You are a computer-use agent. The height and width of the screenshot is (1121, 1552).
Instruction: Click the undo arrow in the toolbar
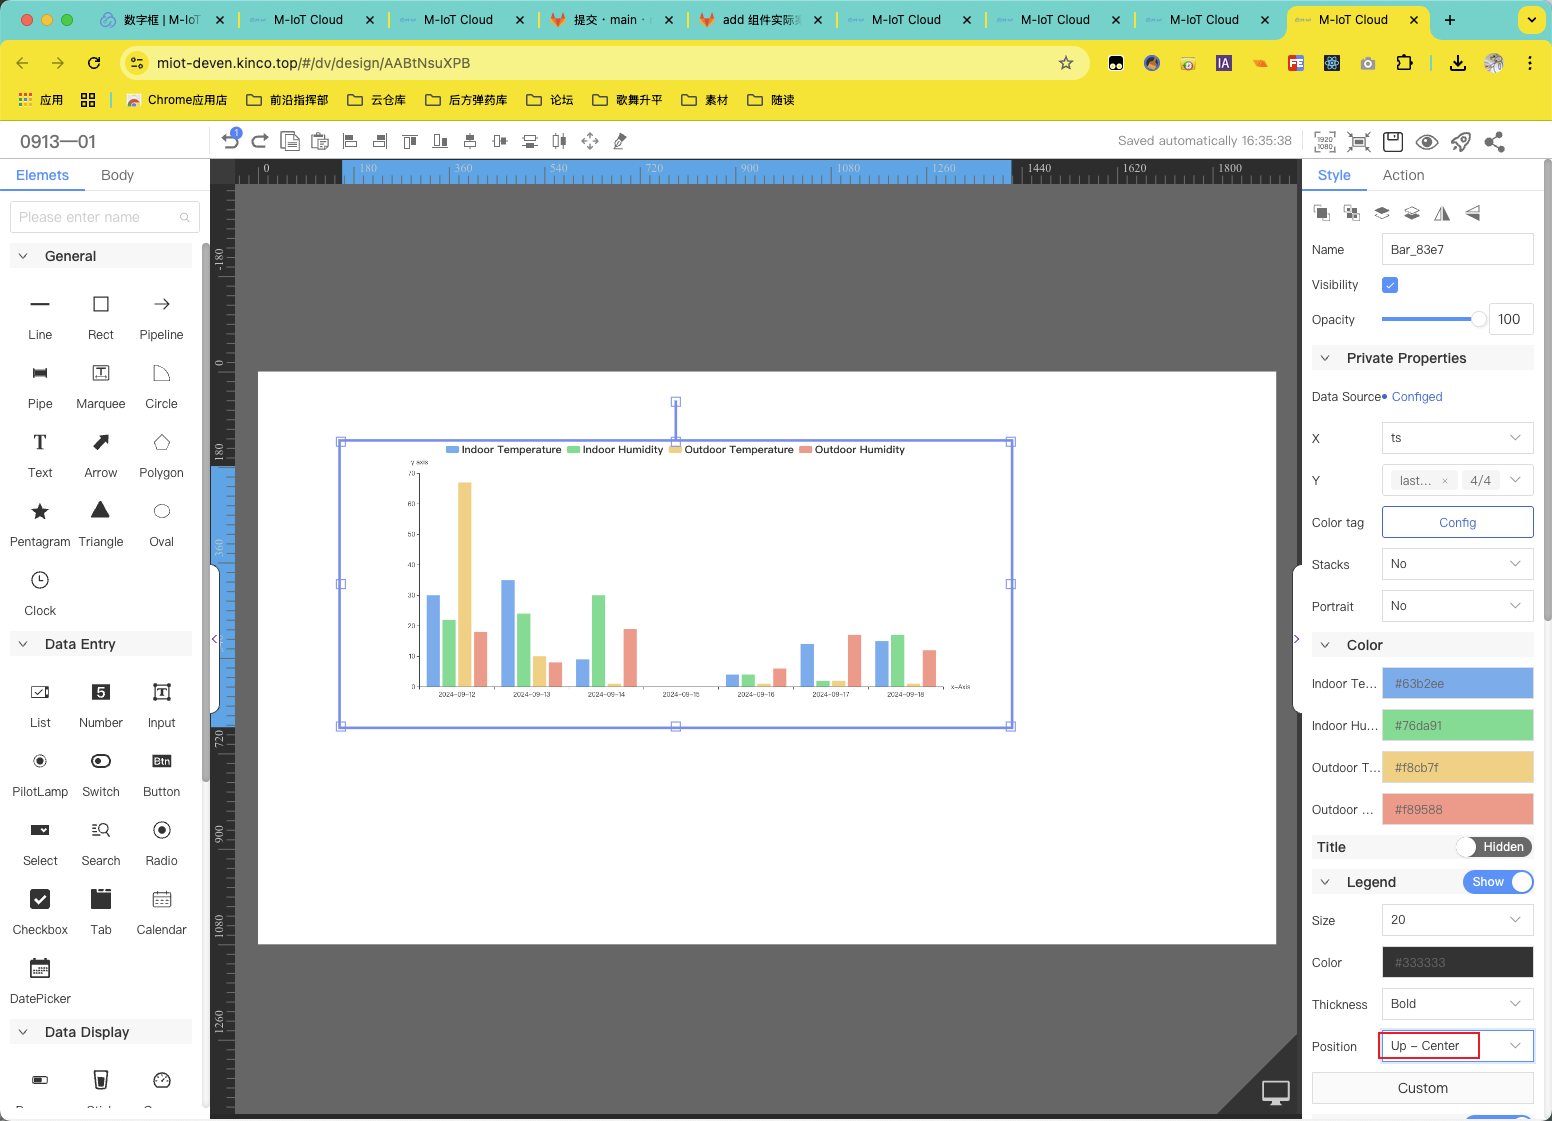(231, 141)
